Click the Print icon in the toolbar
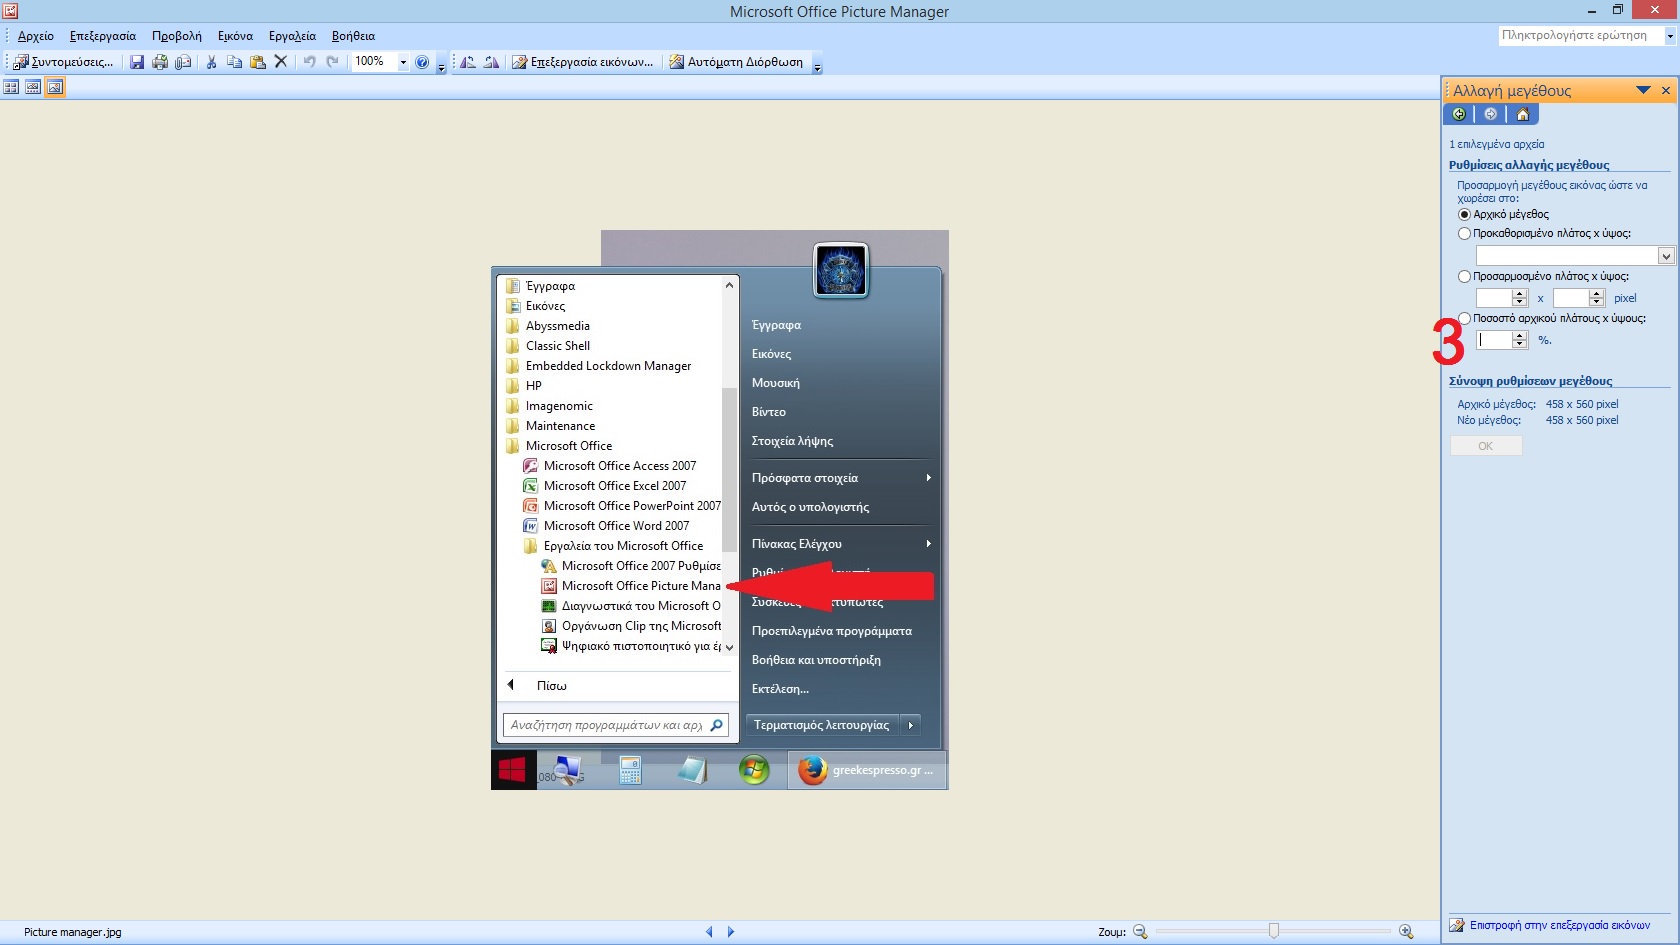 tap(160, 62)
